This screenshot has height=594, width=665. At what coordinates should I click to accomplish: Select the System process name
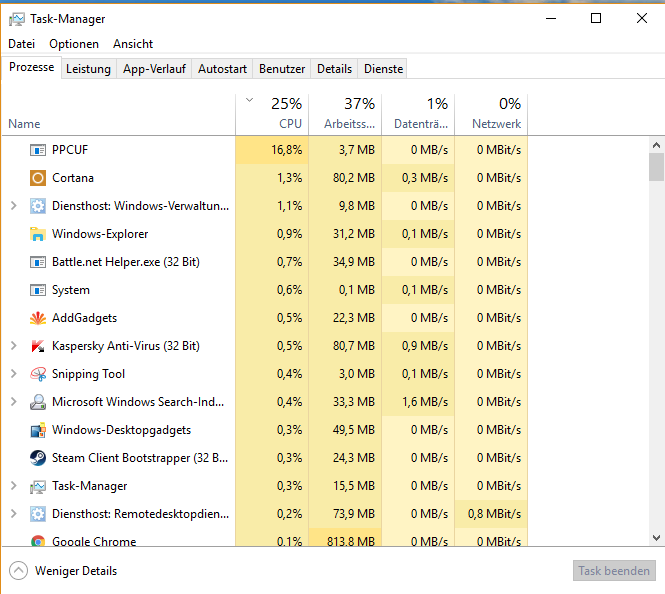point(71,290)
